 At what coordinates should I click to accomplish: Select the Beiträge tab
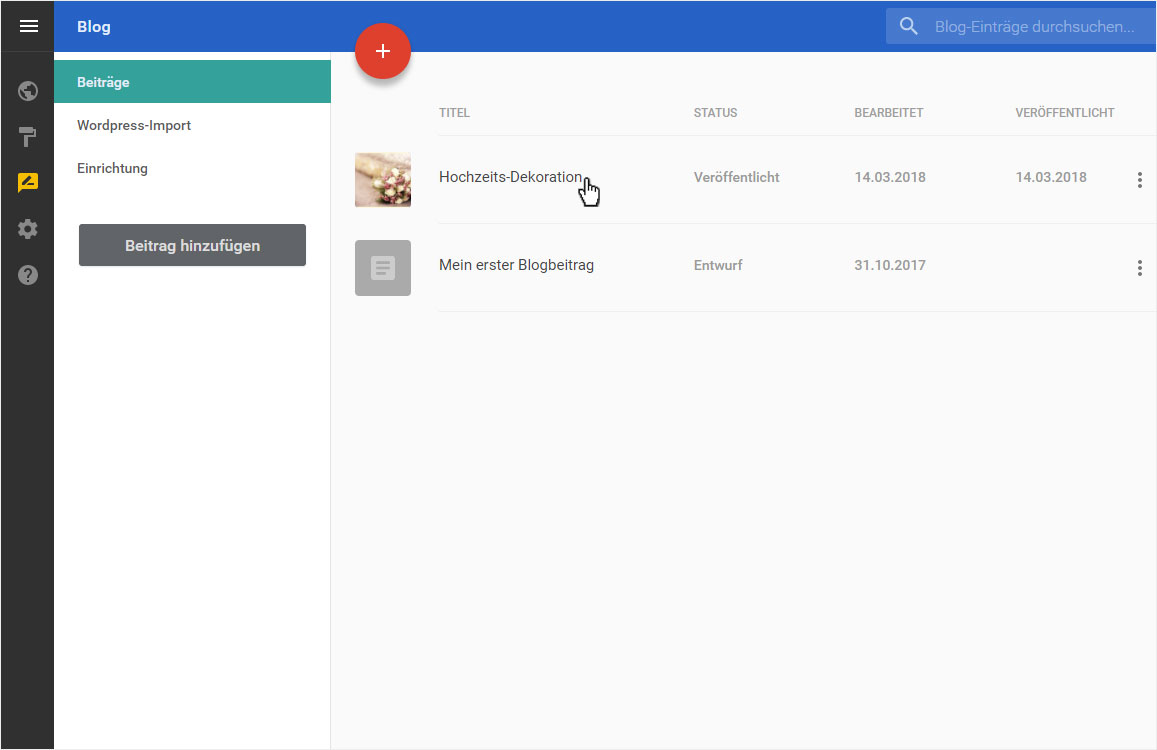(193, 82)
